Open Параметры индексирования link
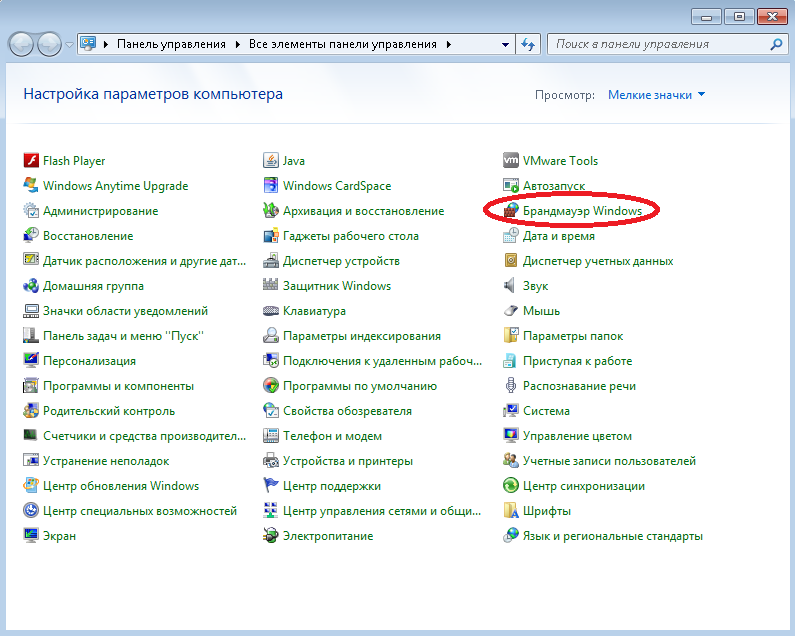795x636 pixels. click(x=362, y=336)
